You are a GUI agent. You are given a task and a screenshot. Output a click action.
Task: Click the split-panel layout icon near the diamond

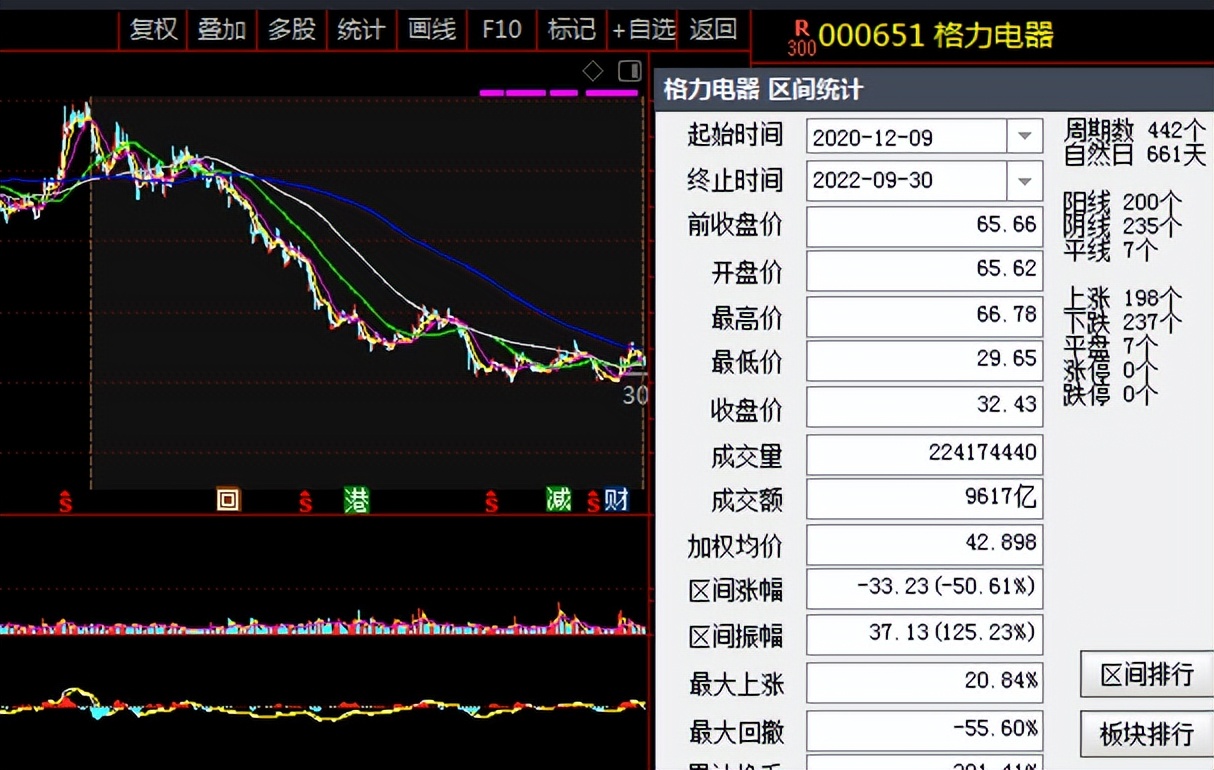tap(628, 71)
